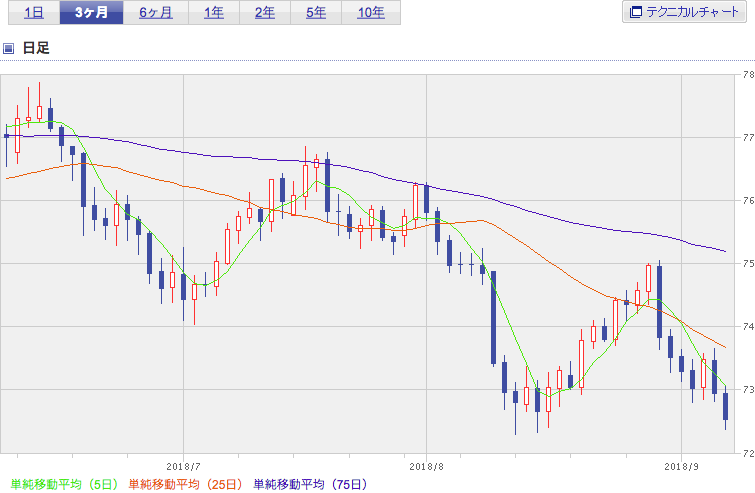Click the 76 price axis label

[x=748, y=201]
